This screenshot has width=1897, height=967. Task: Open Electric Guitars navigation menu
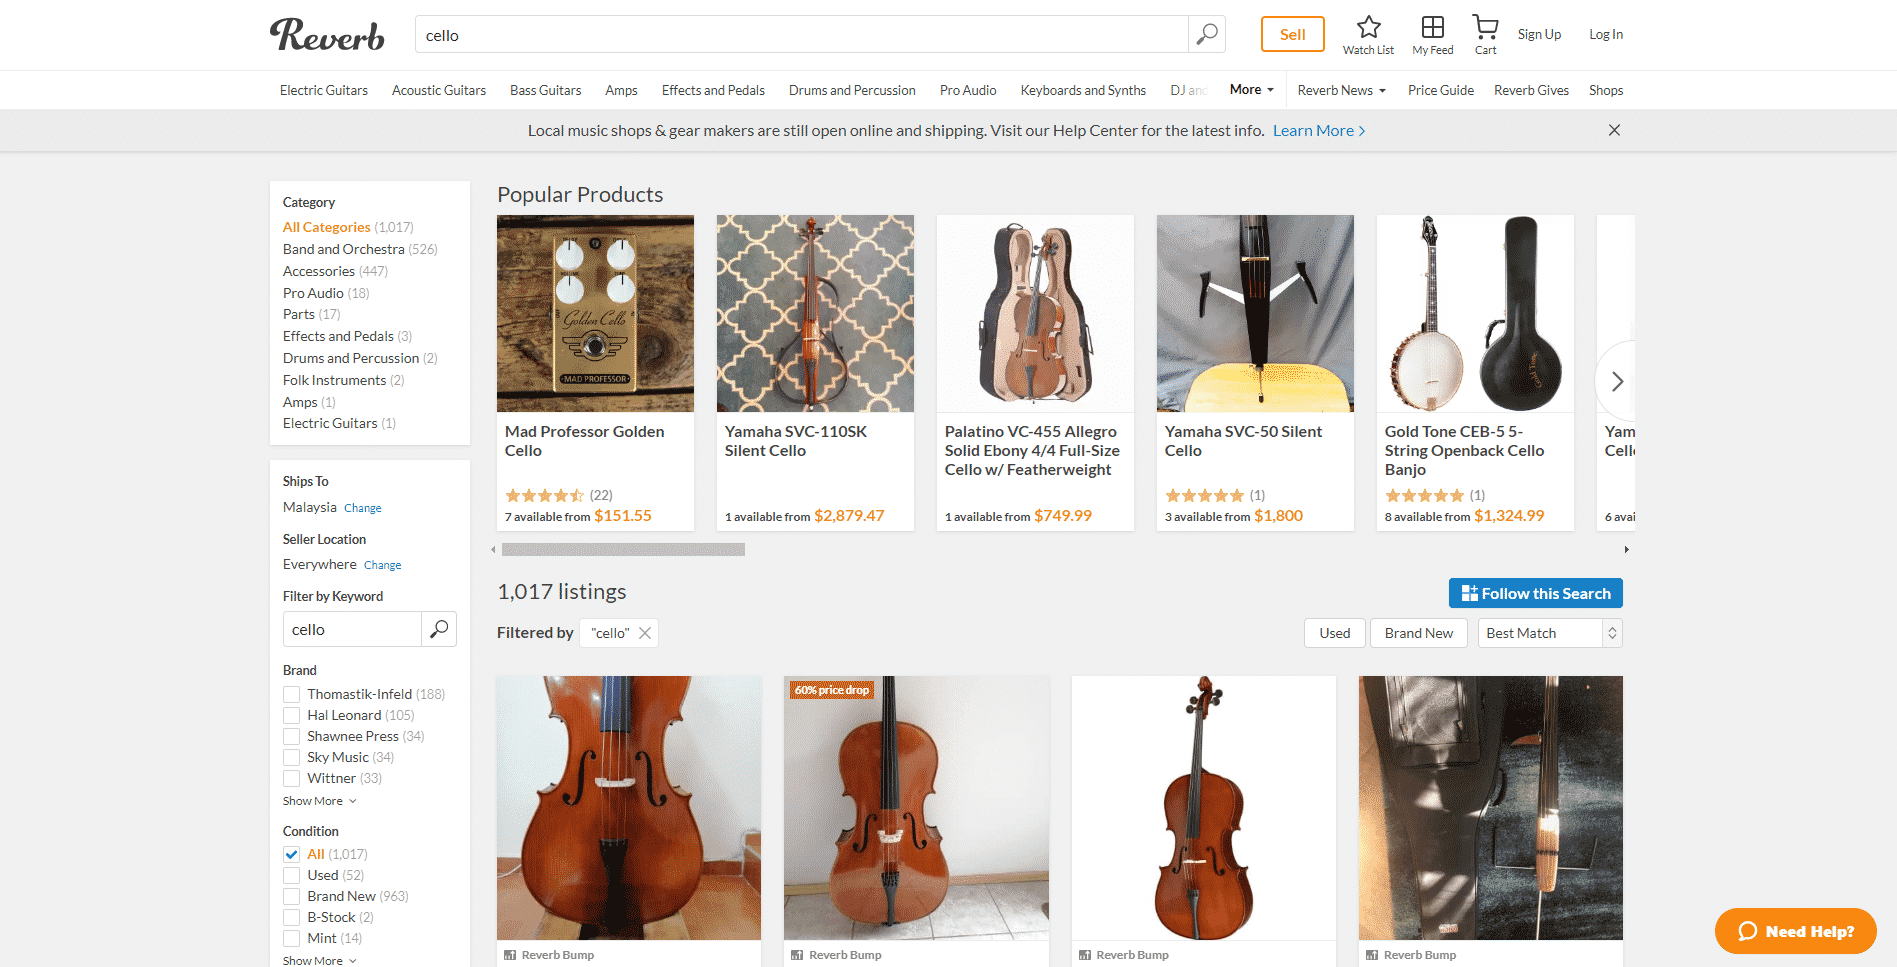point(324,90)
